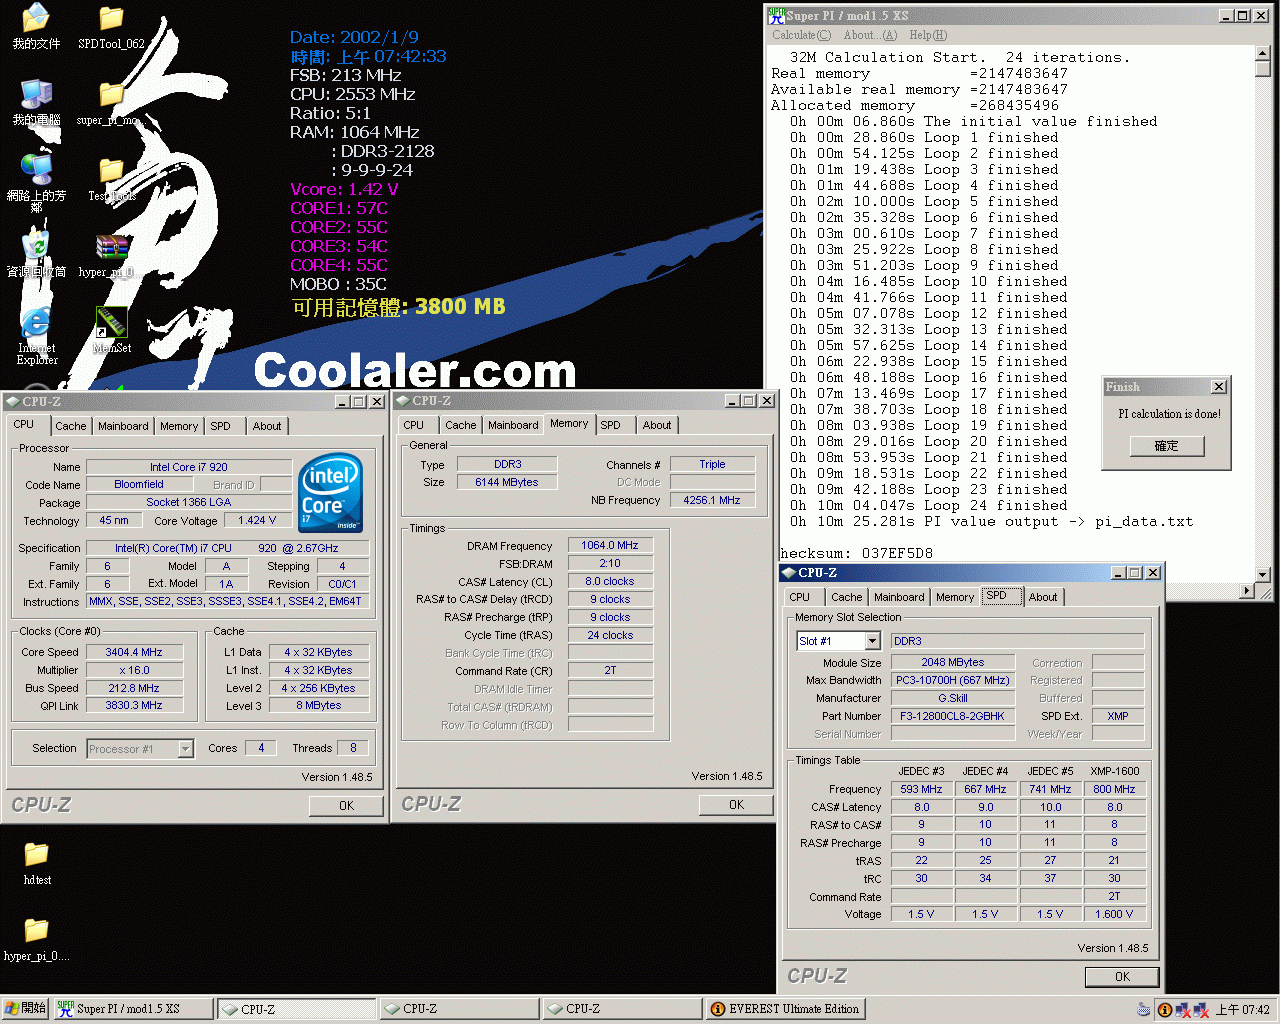Image resolution: width=1280 pixels, height=1024 pixels.
Task: Confirm the PI calculation done dialog
Action: (x=1167, y=446)
